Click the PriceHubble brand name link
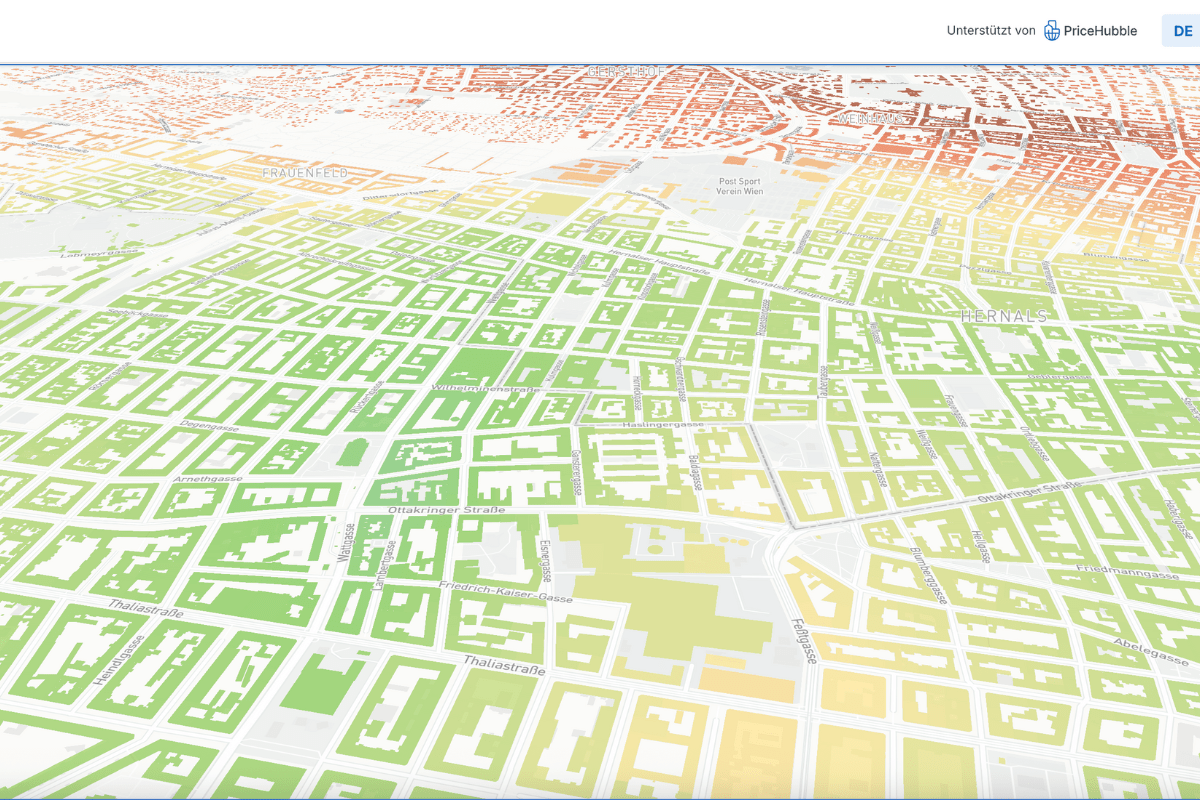 point(1100,31)
